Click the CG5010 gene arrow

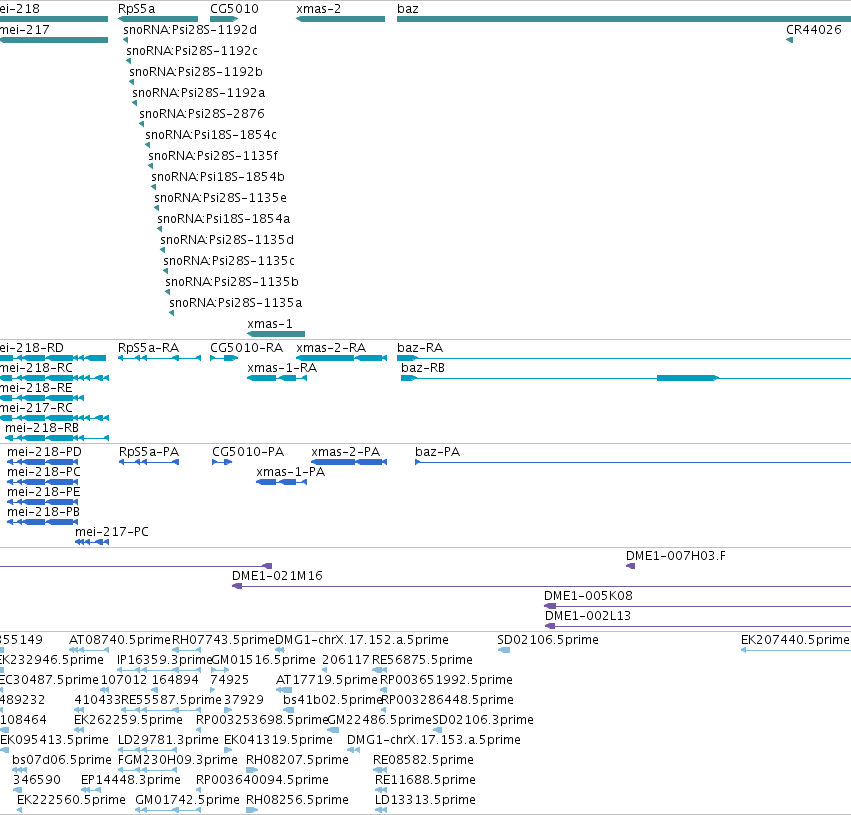coord(224,19)
